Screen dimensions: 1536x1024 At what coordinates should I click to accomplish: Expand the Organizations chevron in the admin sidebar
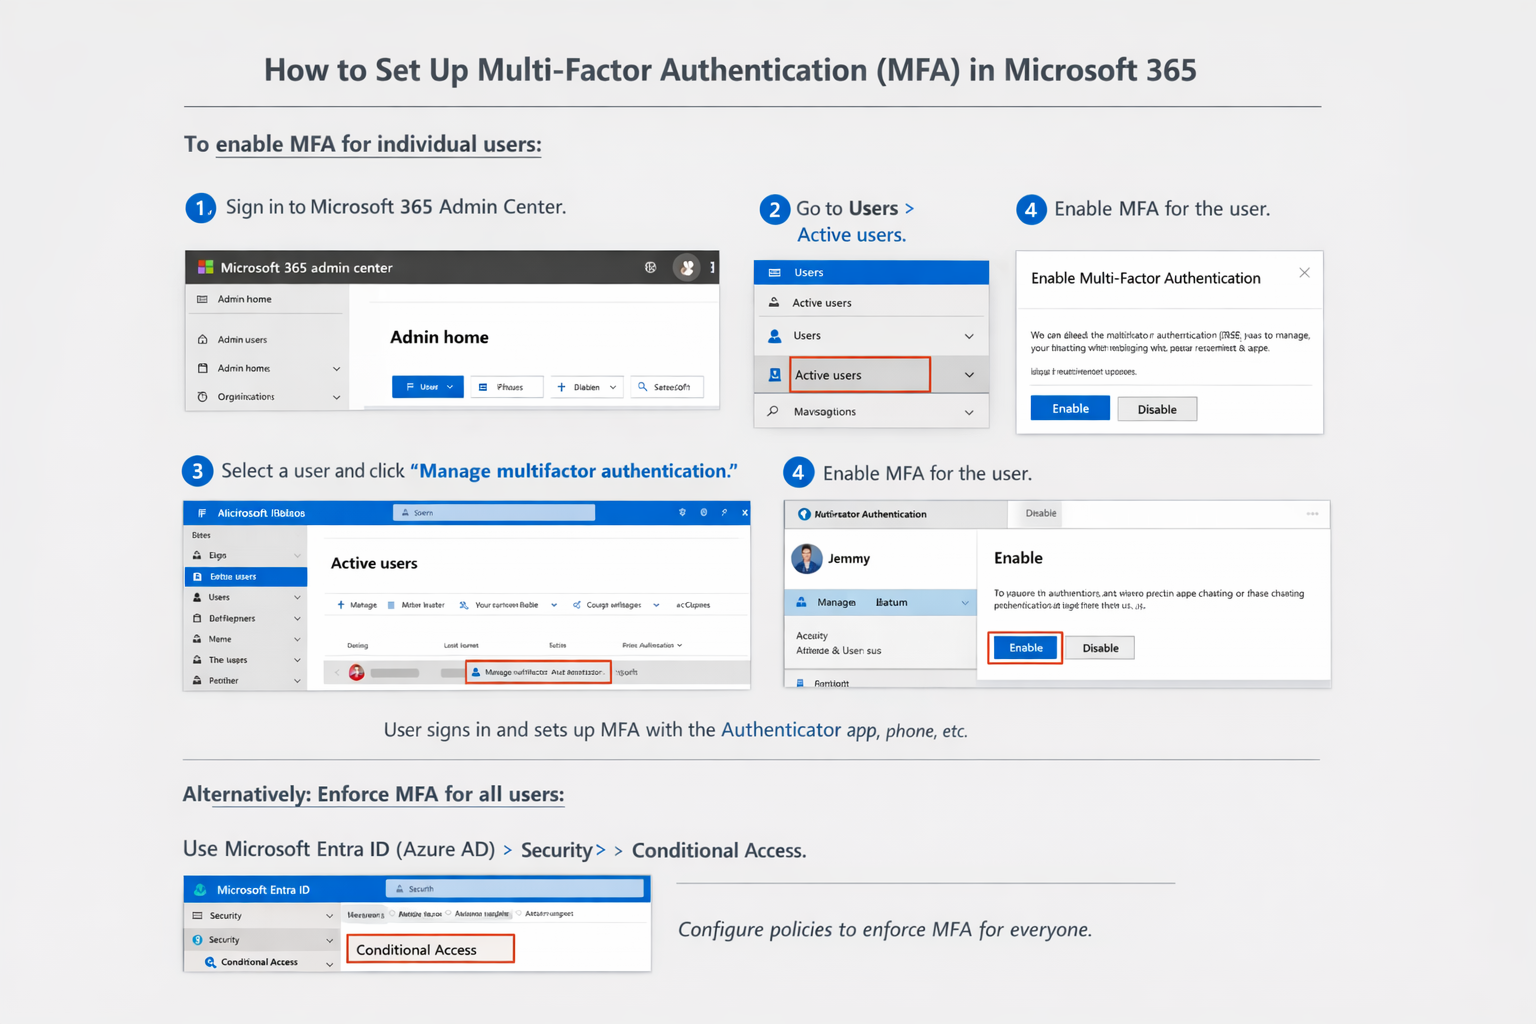coord(336,397)
